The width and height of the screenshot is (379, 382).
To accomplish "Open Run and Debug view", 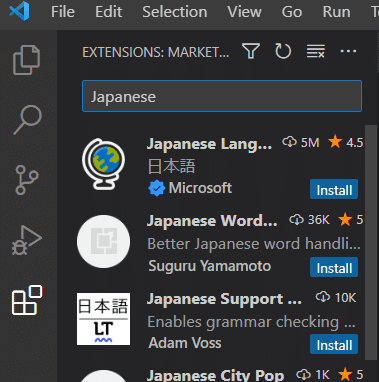I will coord(27,240).
